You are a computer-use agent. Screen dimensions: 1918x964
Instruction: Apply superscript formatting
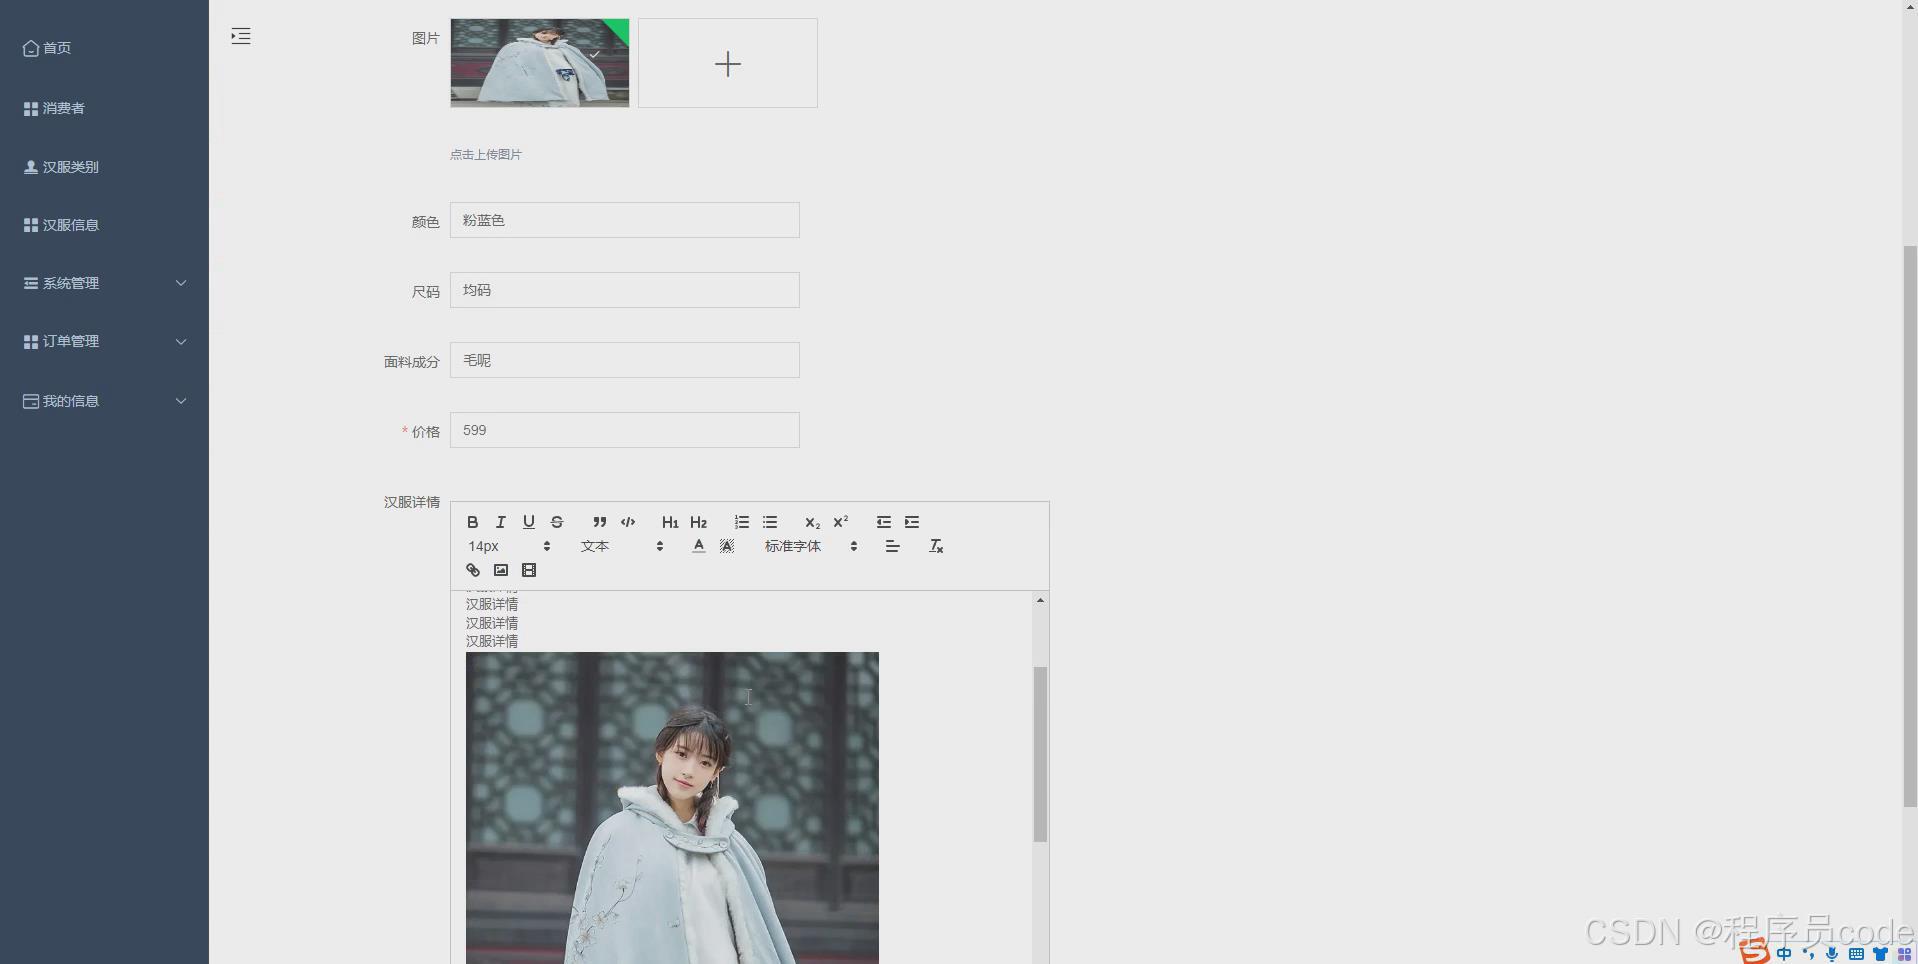840,522
